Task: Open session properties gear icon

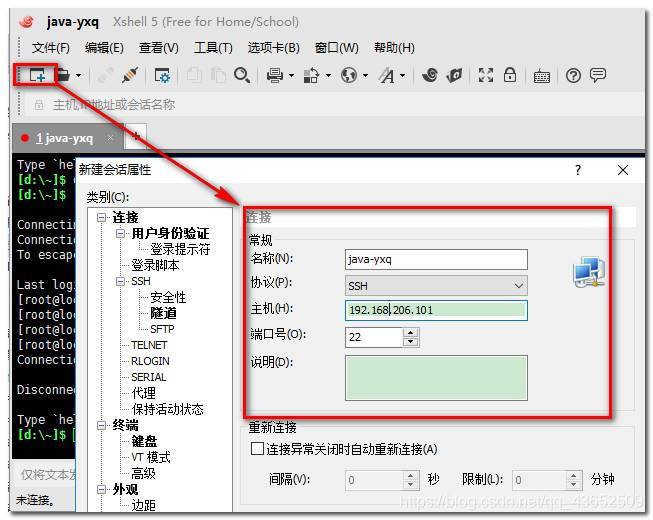Action: pyautogui.click(x=162, y=76)
